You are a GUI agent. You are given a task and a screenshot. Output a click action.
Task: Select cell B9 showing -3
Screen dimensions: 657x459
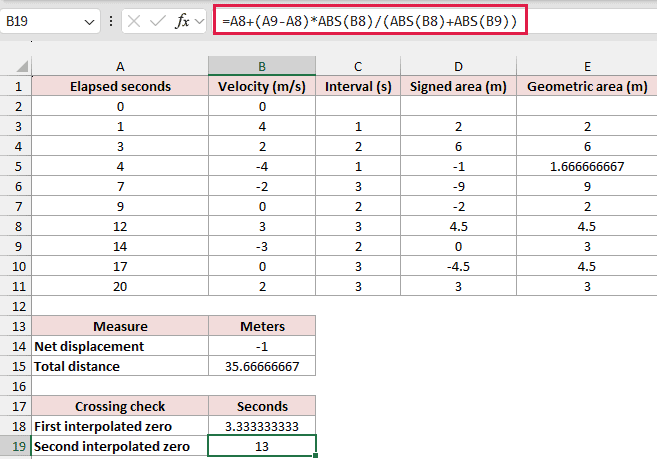point(262,246)
